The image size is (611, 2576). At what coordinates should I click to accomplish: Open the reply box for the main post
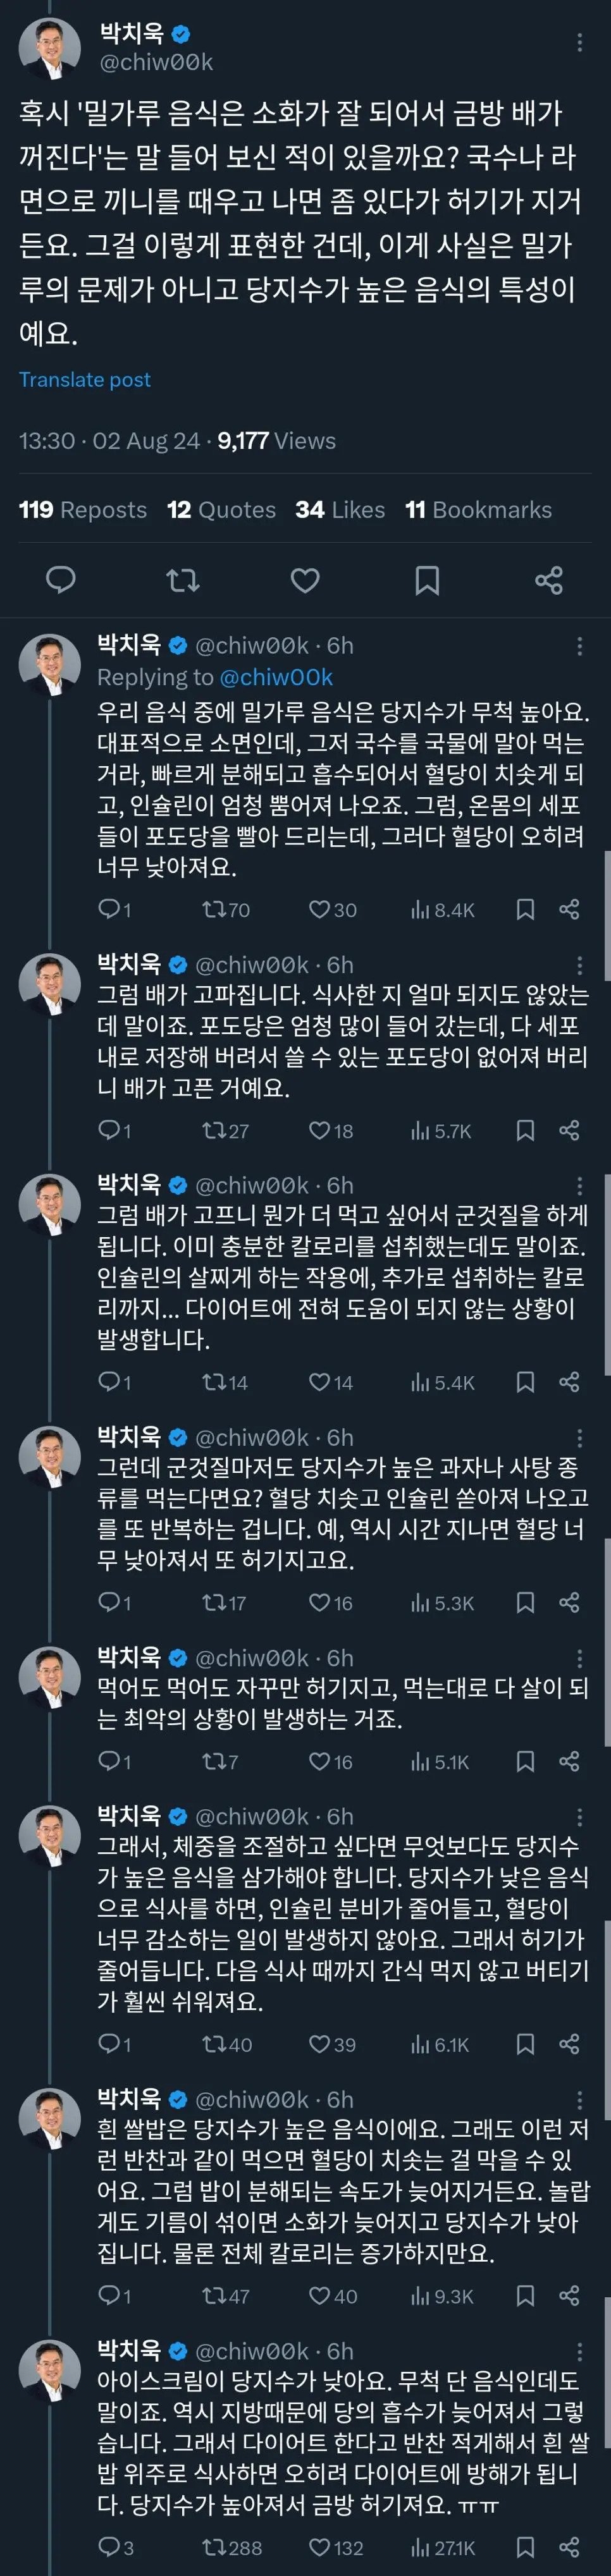tap(62, 580)
